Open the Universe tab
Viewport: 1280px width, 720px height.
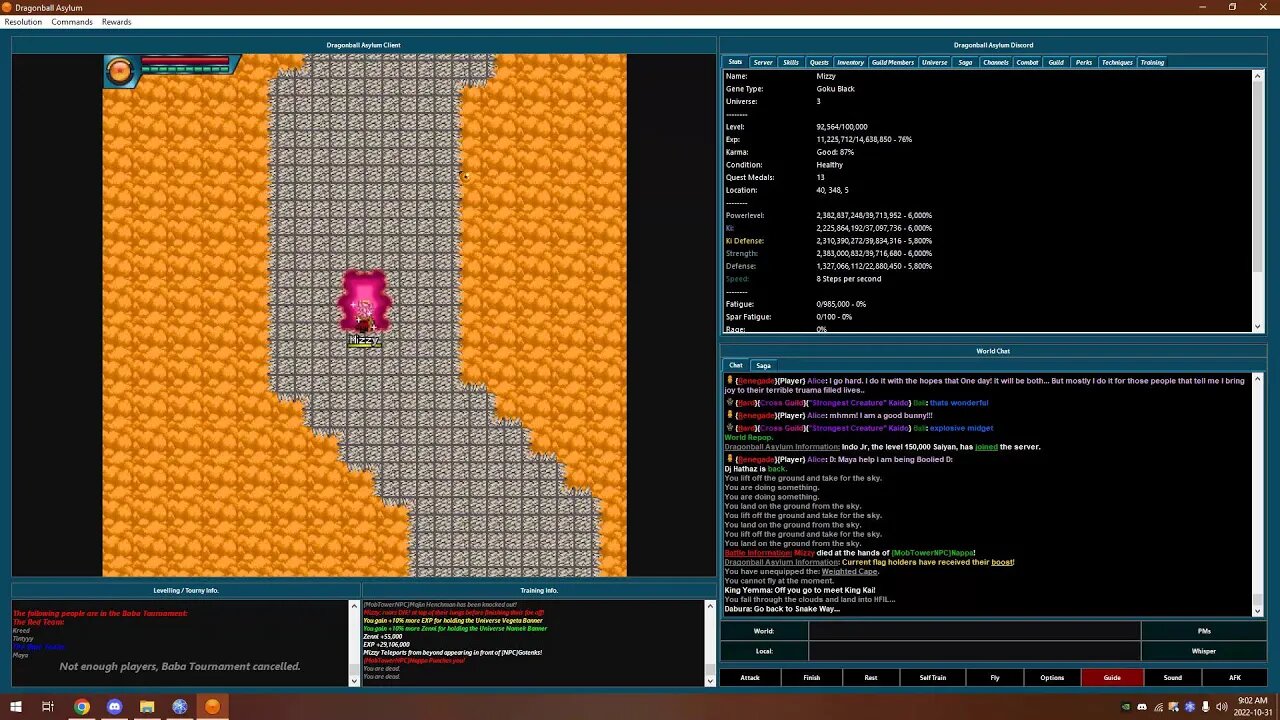pos(934,62)
